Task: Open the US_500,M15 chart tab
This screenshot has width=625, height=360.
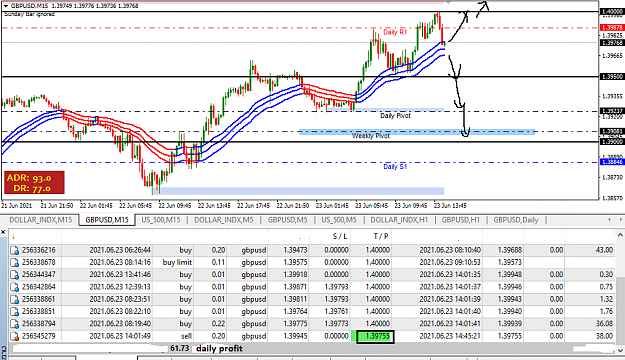Action: point(161,220)
